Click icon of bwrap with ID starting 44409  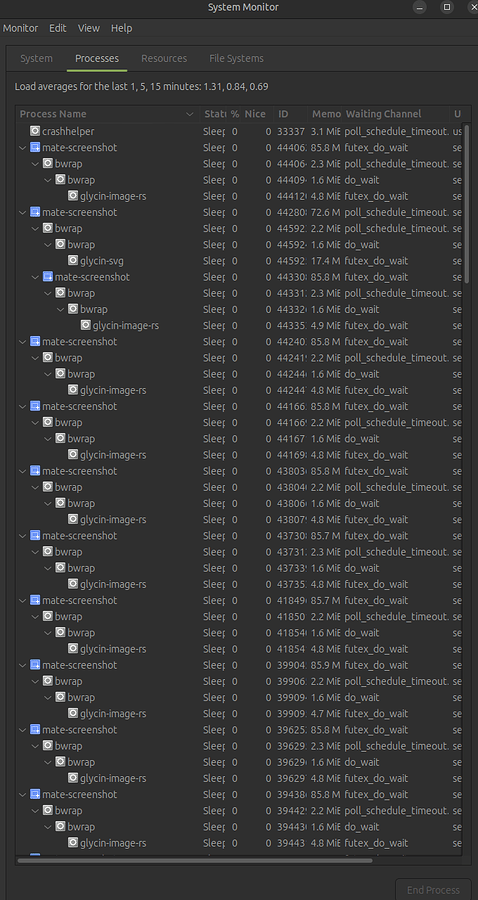coord(60,180)
